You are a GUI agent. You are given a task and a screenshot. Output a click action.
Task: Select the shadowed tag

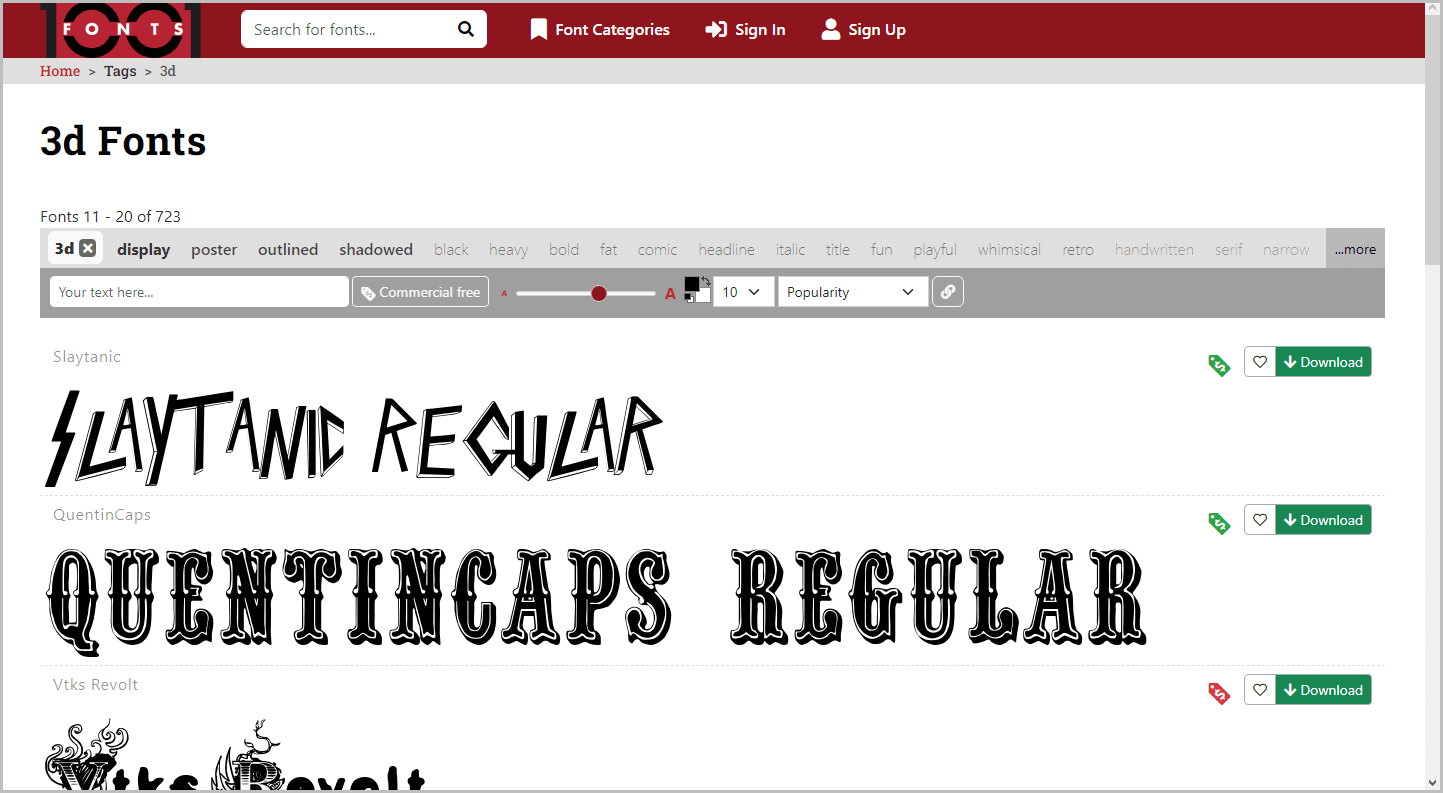(x=376, y=250)
